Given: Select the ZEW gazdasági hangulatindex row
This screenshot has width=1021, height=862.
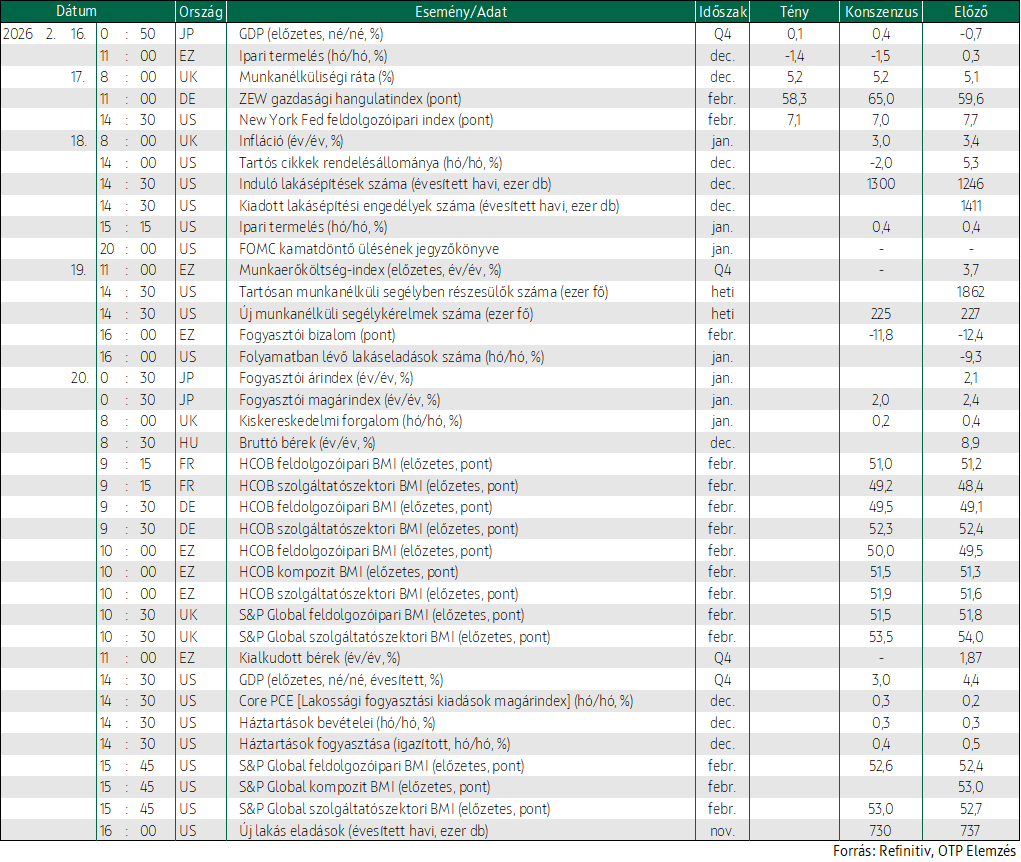Looking at the screenshot, I should click(x=510, y=99).
